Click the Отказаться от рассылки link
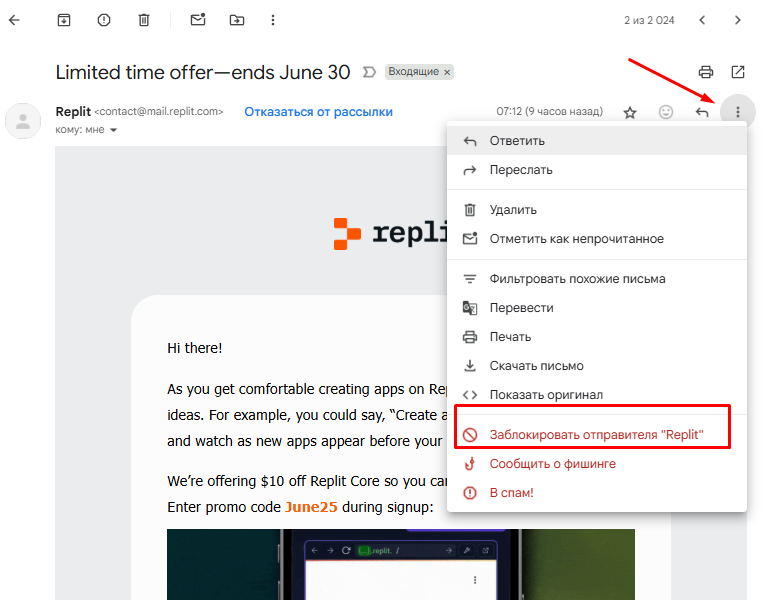The height and width of the screenshot is (600, 764). [318, 112]
